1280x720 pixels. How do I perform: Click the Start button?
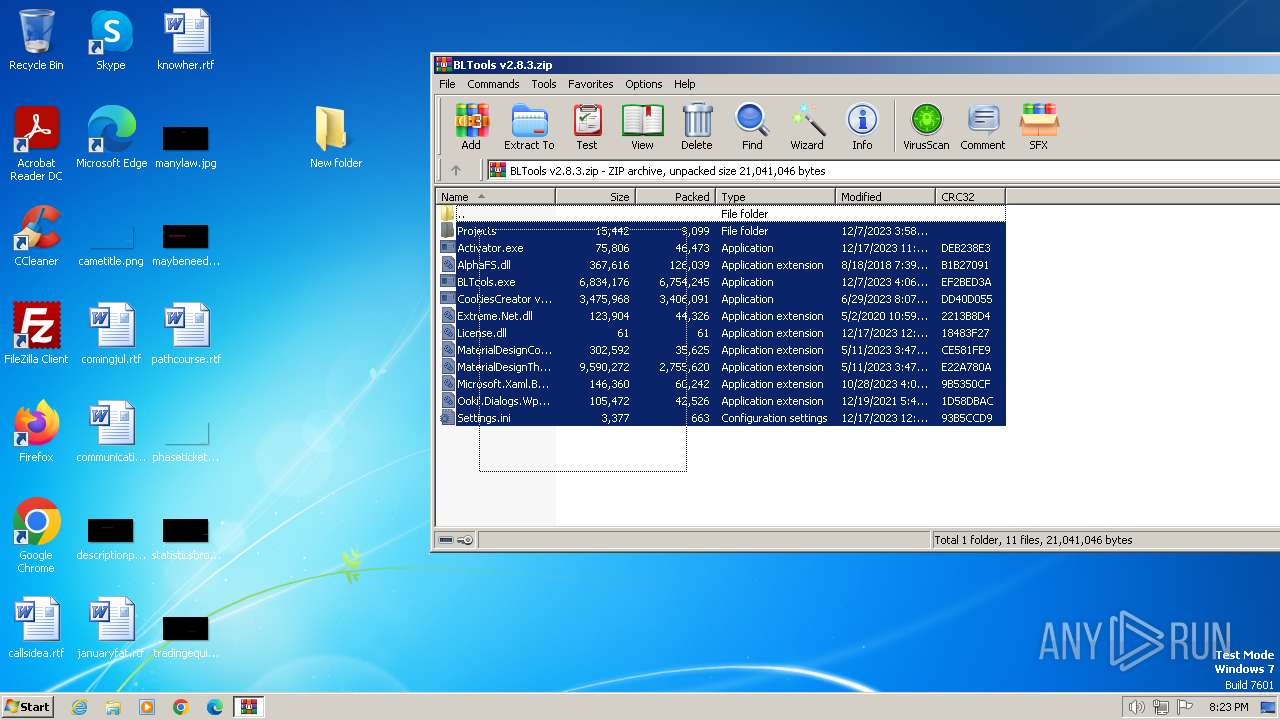click(x=28, y=706)
